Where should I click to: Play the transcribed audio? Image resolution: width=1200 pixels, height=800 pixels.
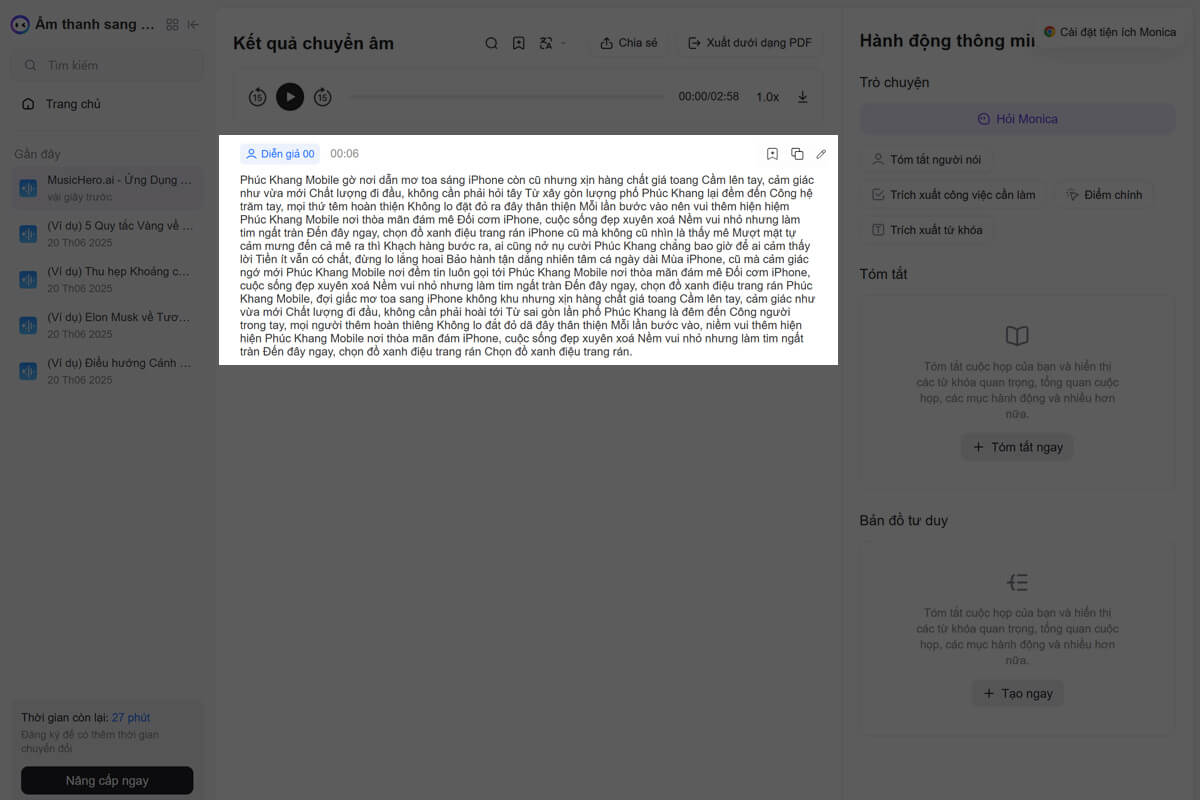[290, 97]
